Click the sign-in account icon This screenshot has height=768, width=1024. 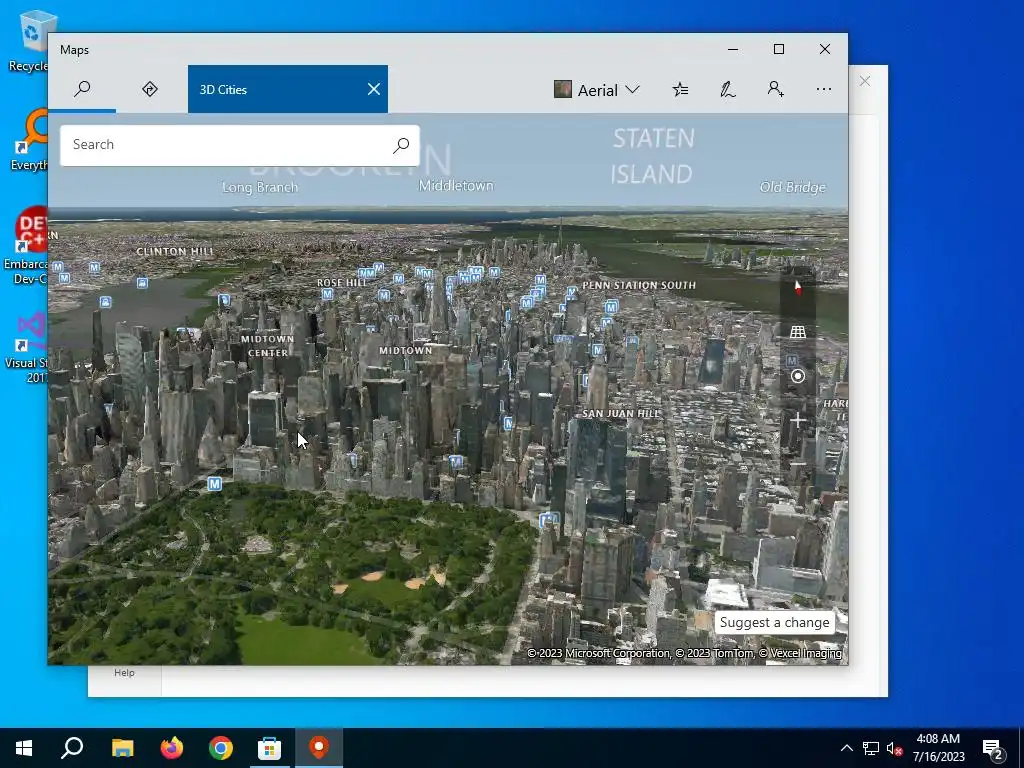click(775, 89)
